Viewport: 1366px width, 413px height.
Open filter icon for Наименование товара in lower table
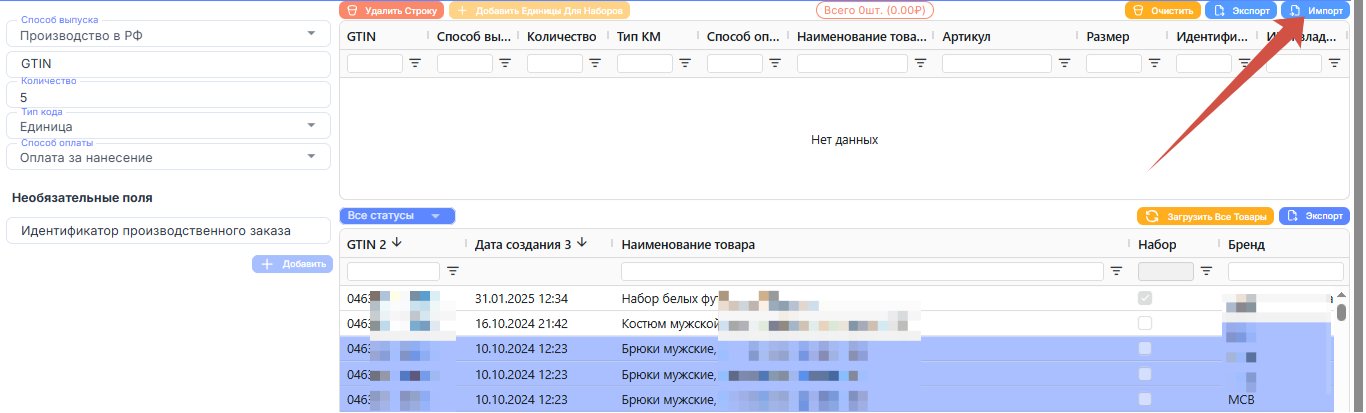(x=1117, y=271)
